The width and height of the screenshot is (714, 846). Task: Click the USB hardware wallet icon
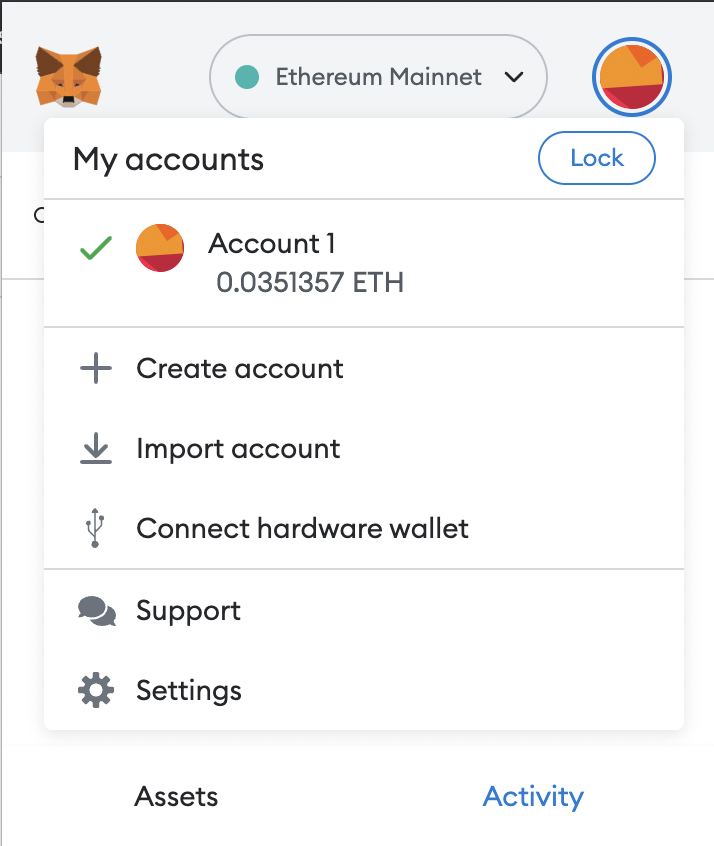click(95, 528)
